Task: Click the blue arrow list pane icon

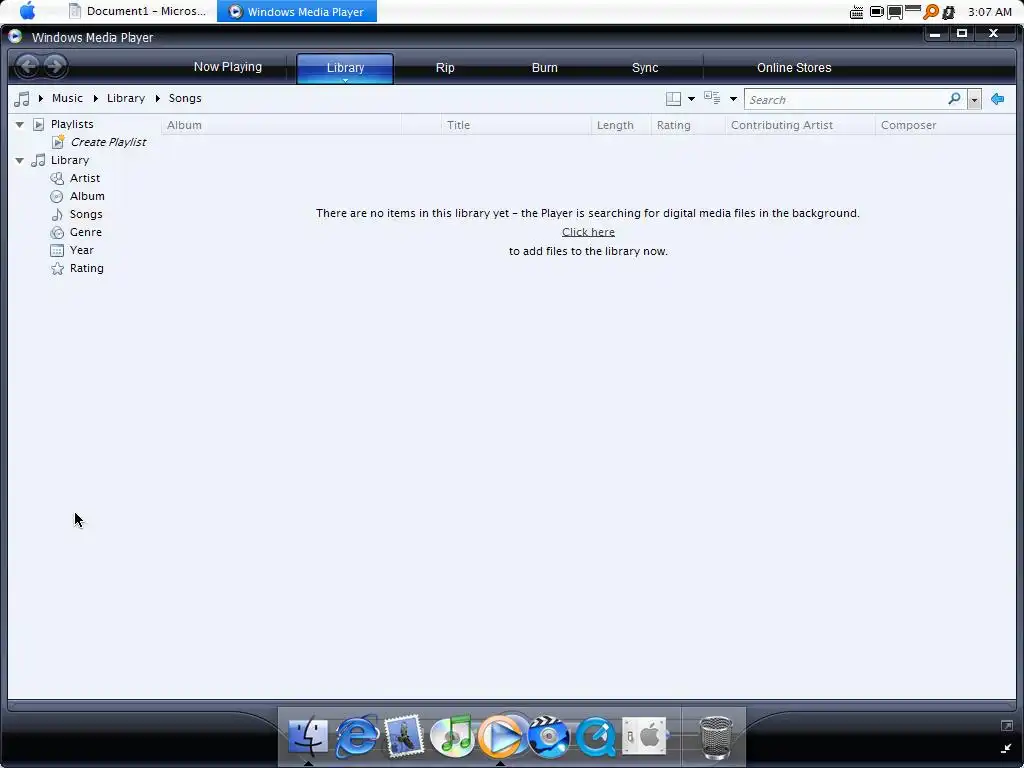Action: pos(997,99)
